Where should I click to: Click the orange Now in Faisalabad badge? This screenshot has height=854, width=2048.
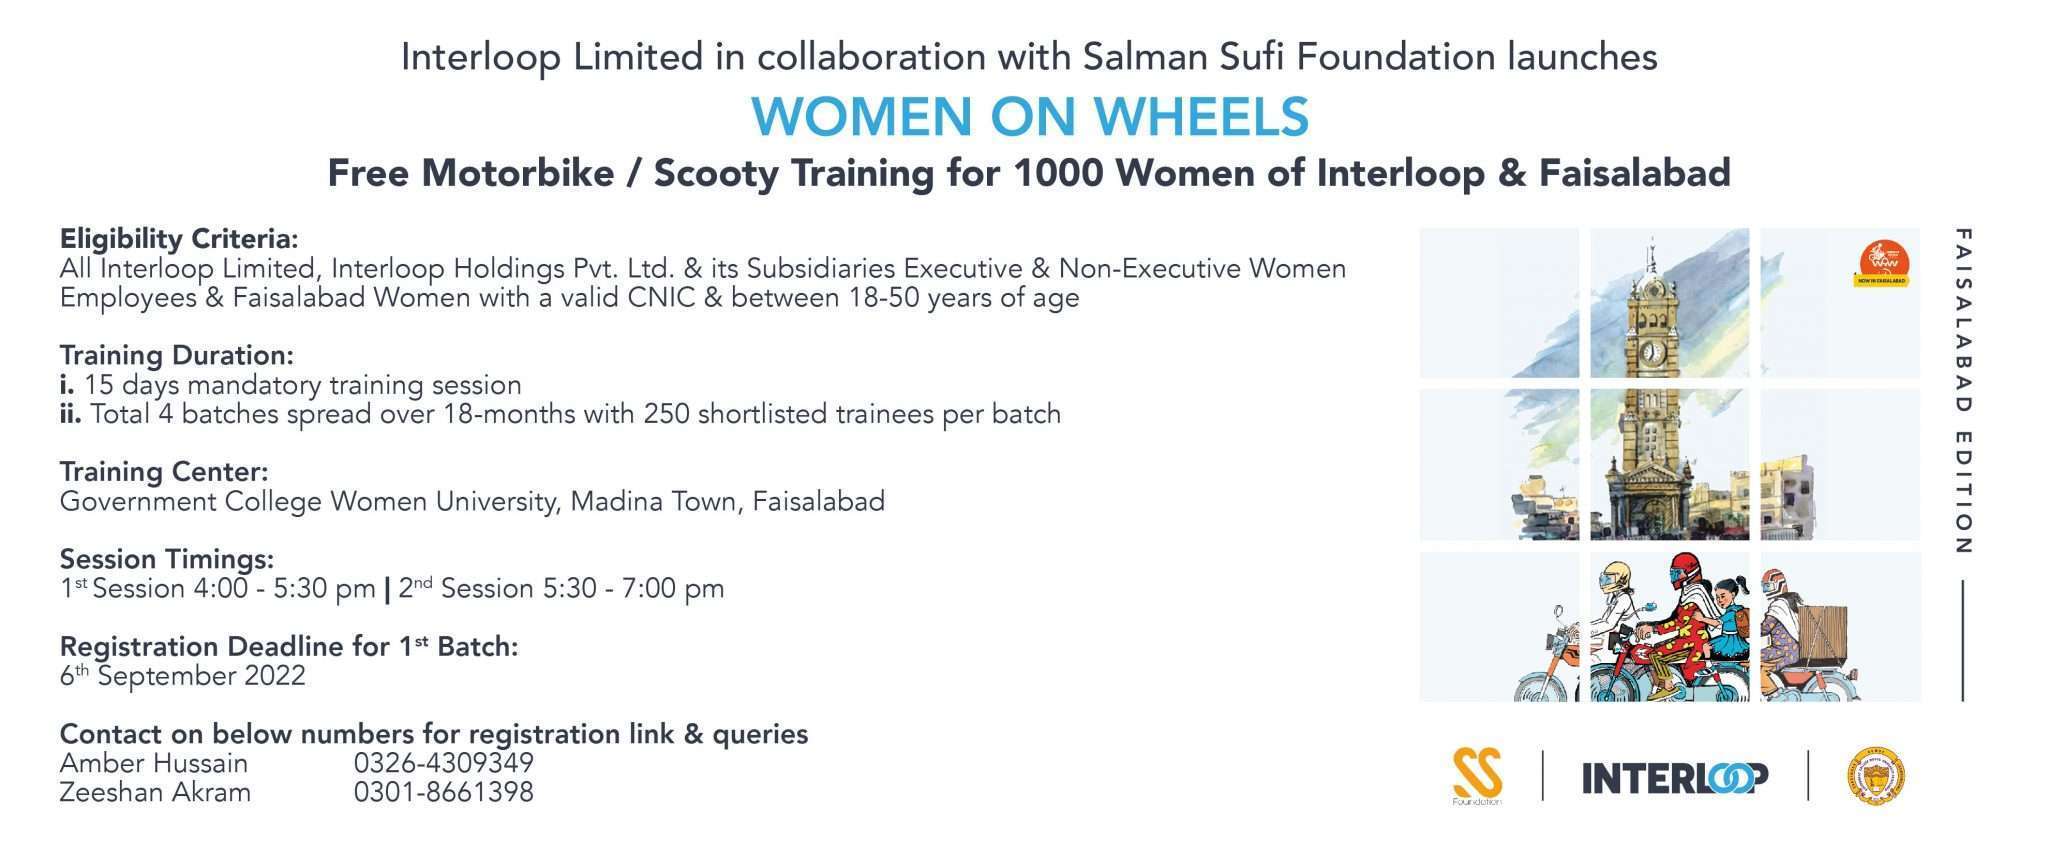[1884, 264]
